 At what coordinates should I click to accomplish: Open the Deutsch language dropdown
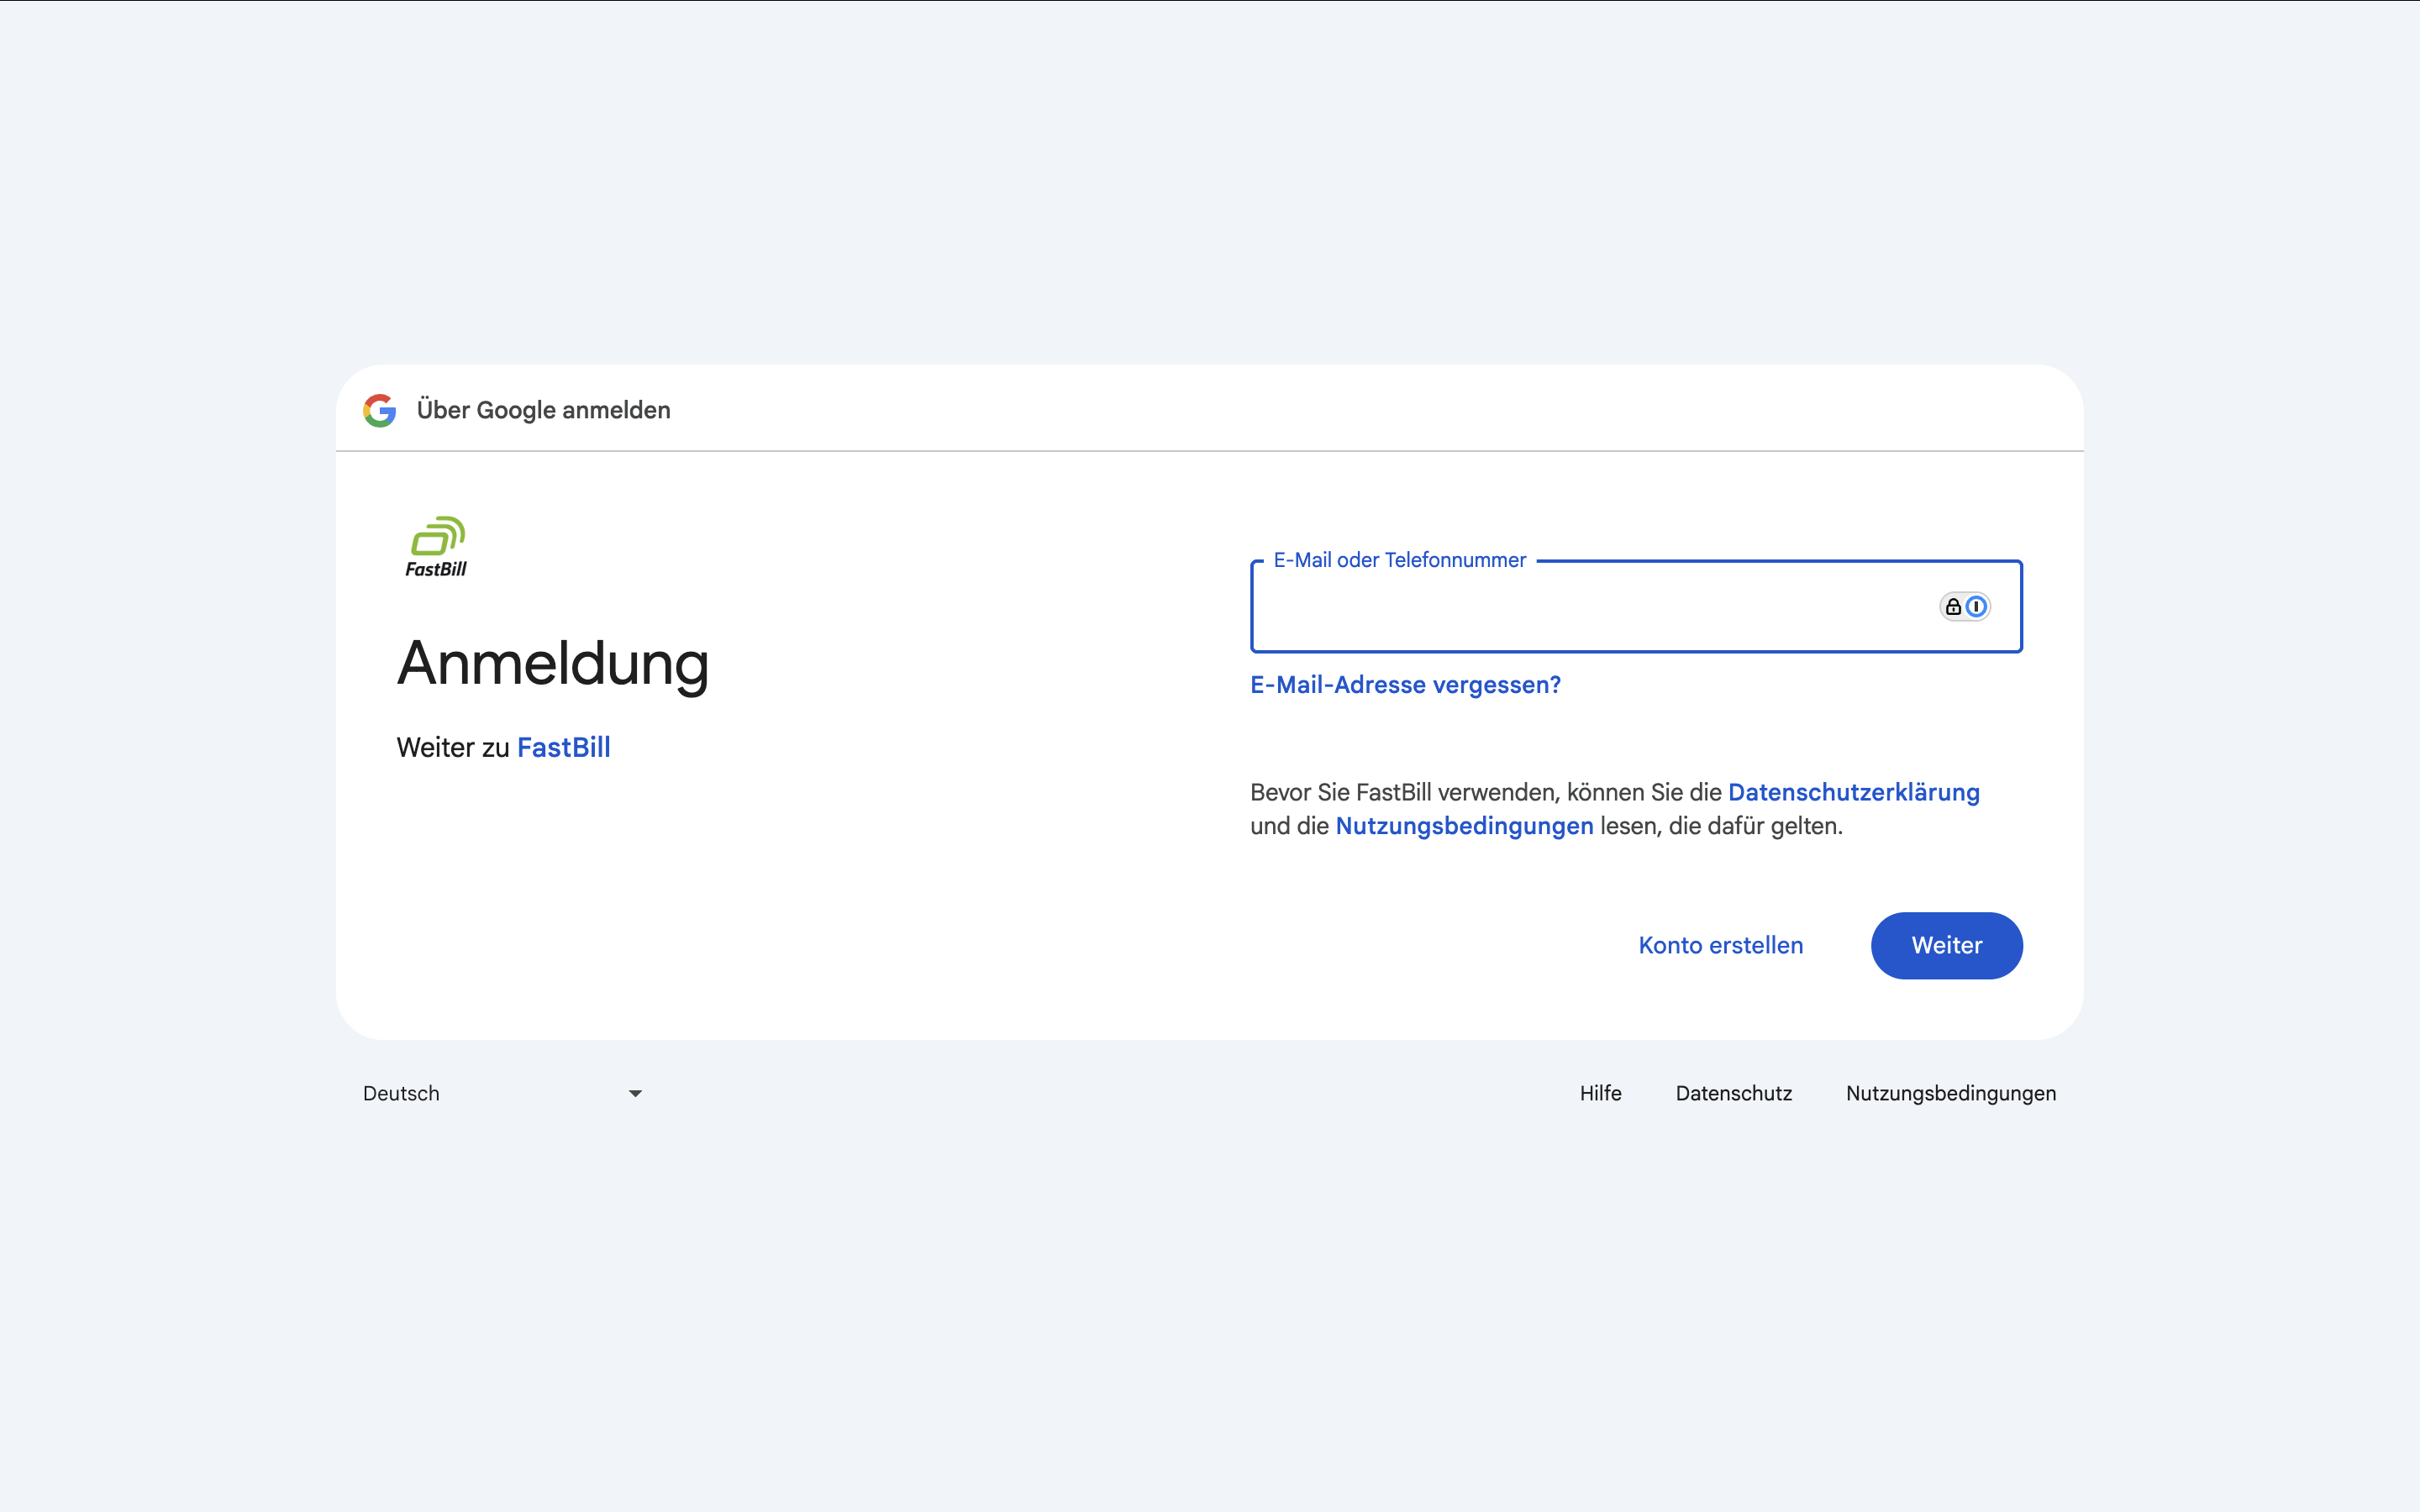coord(502,1093)
